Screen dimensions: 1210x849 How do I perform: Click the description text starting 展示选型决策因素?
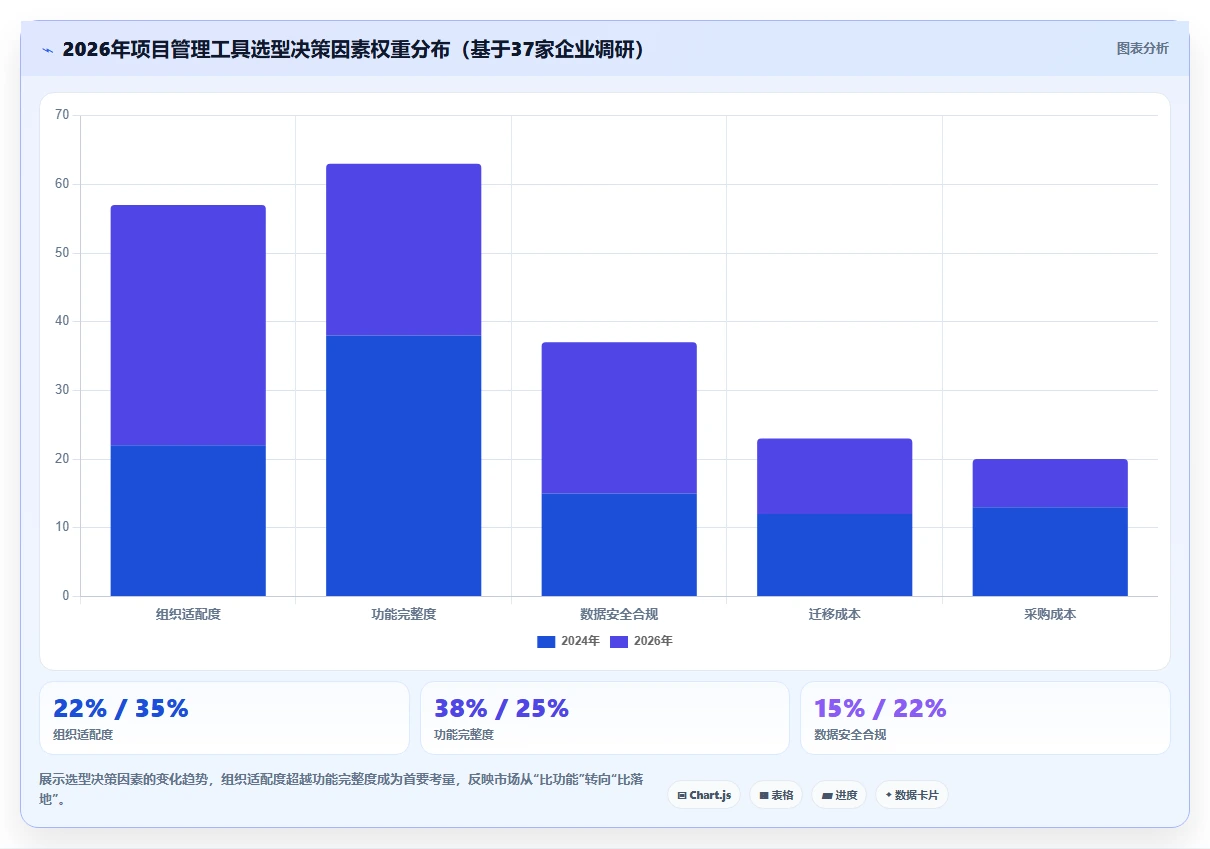tap(343, 789)
